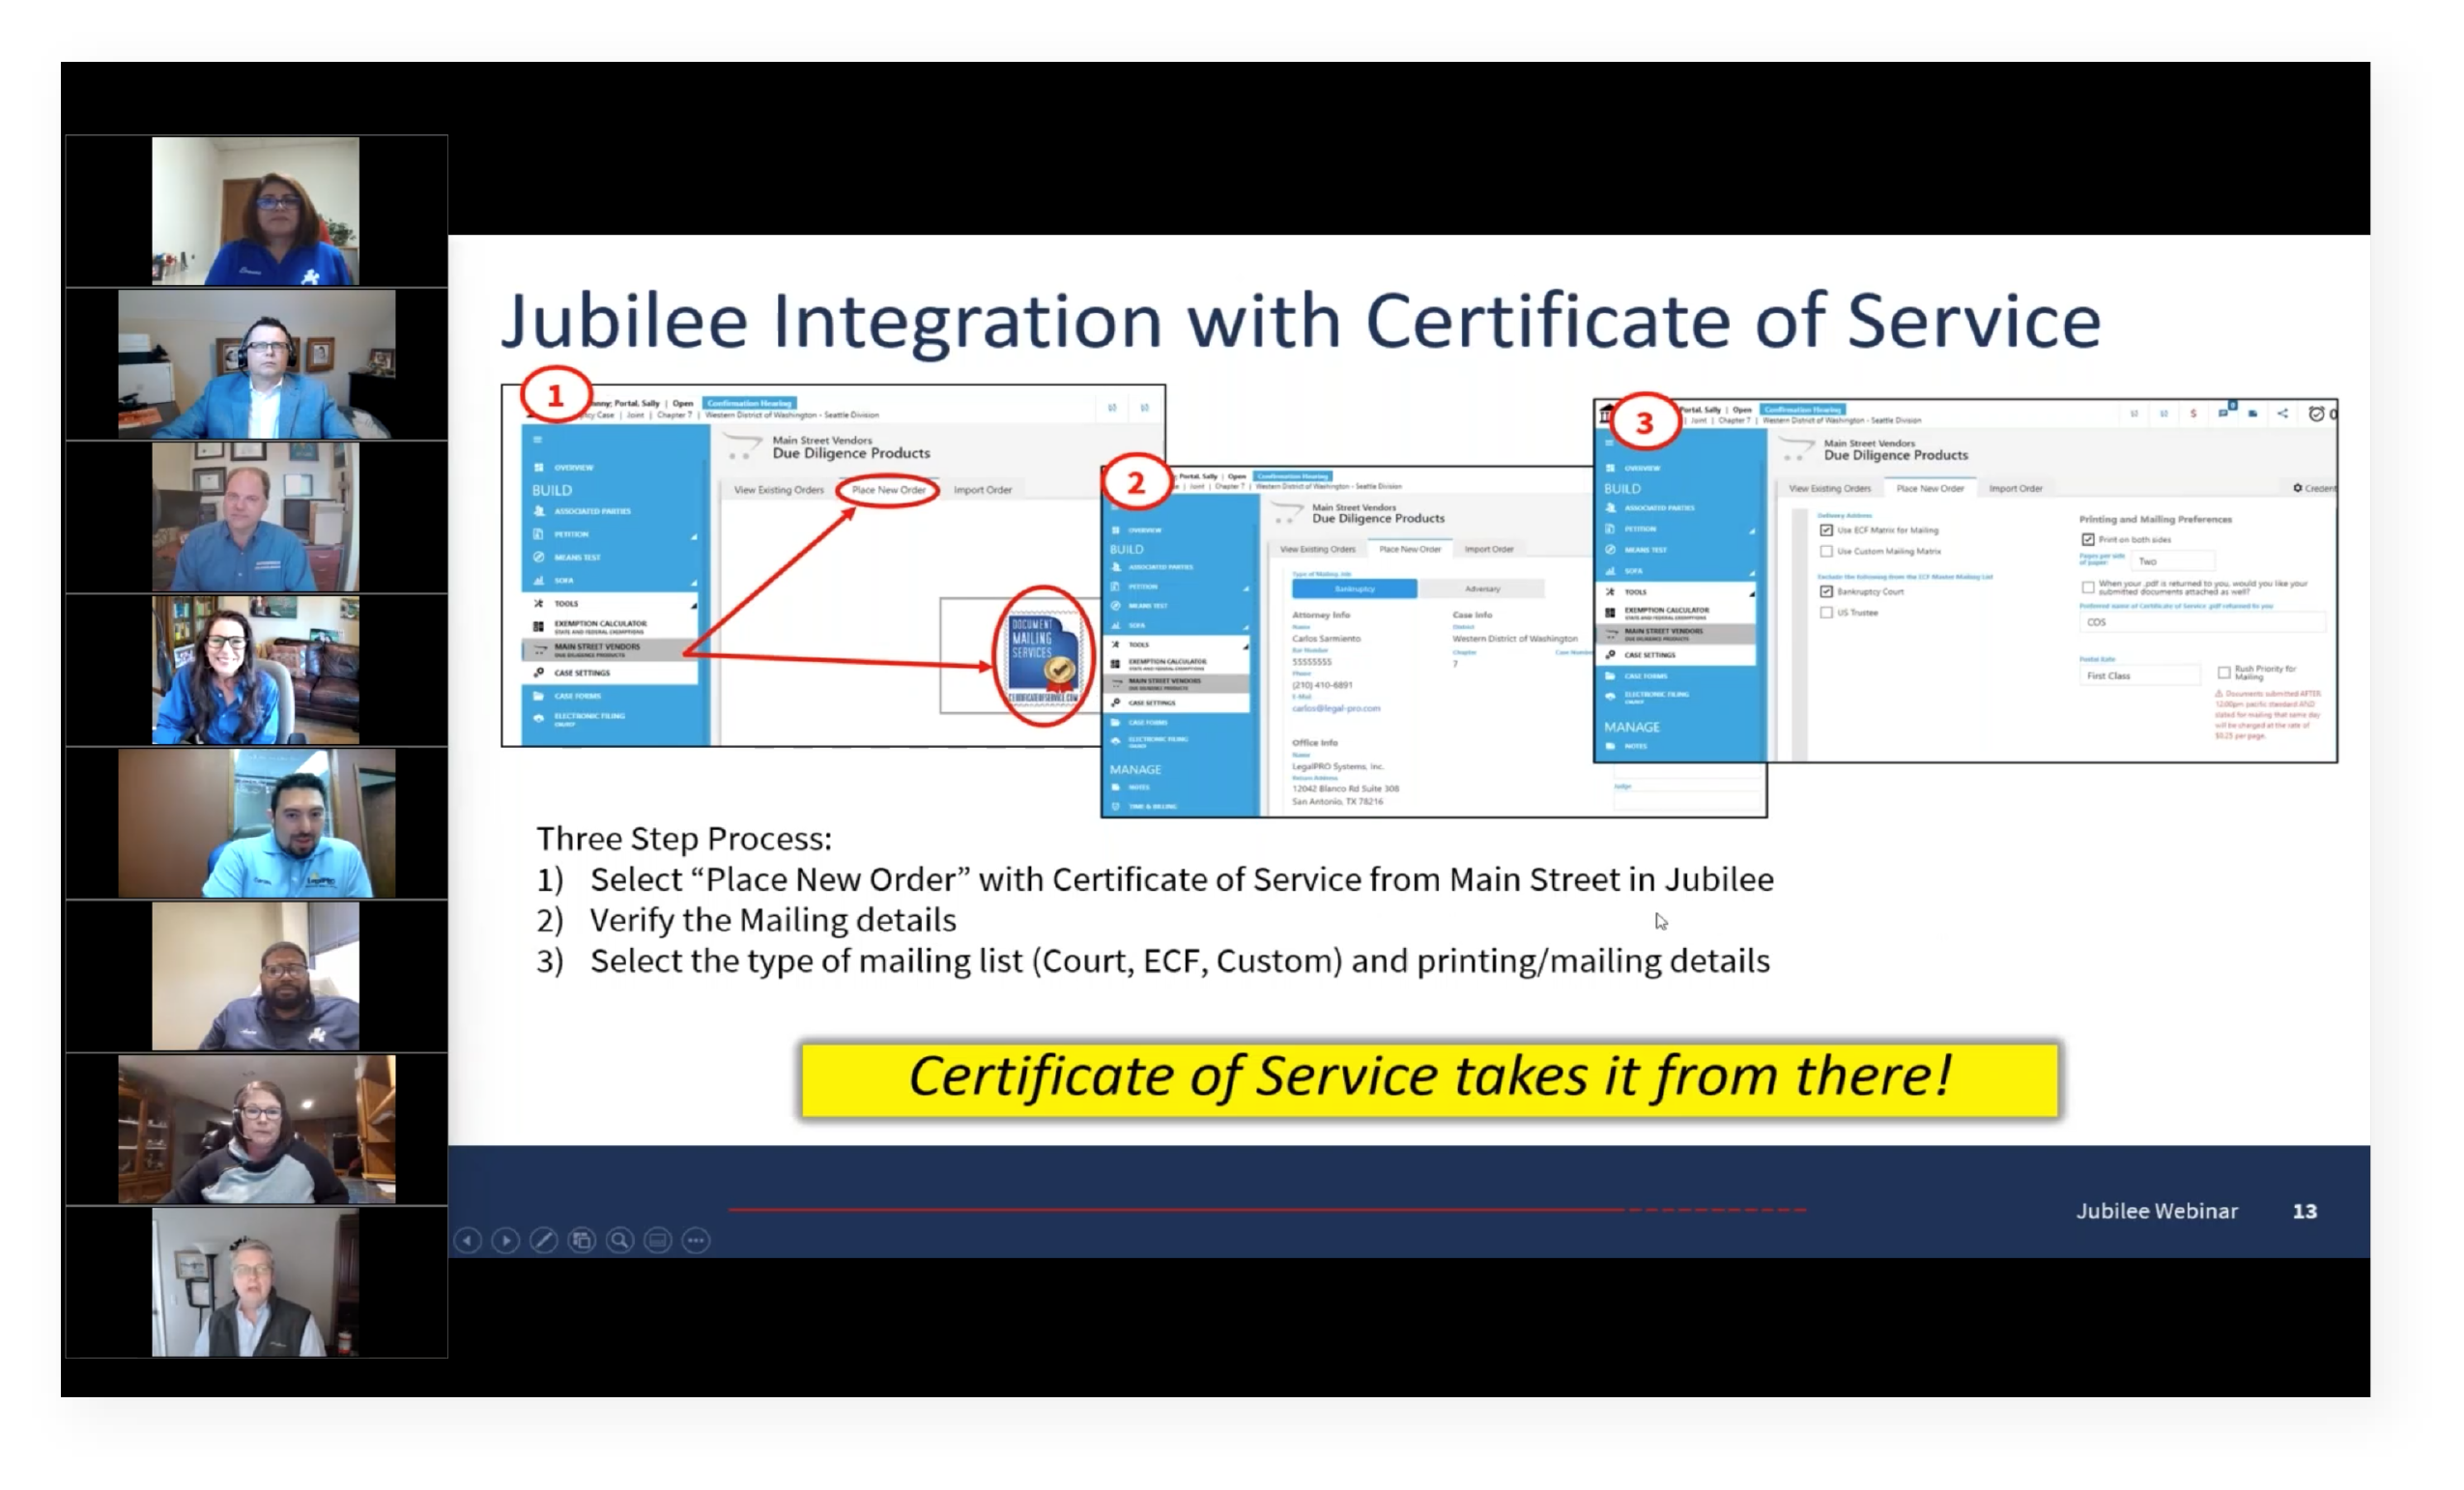Open Means Test in step 2 sidebar

[x=1147, y=606]
